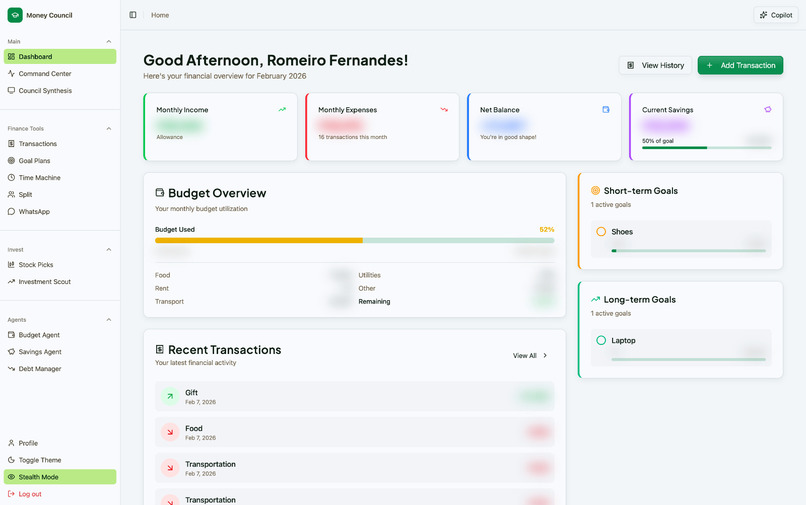Click View All recent transactions
Image resolution: width=806 pixels, height=505 pixels.
click(x=530, y=355)
